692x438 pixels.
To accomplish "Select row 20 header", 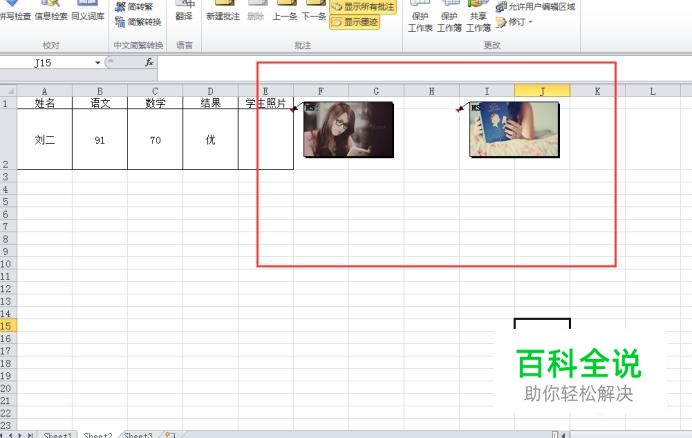I will [x=8, y=388].
